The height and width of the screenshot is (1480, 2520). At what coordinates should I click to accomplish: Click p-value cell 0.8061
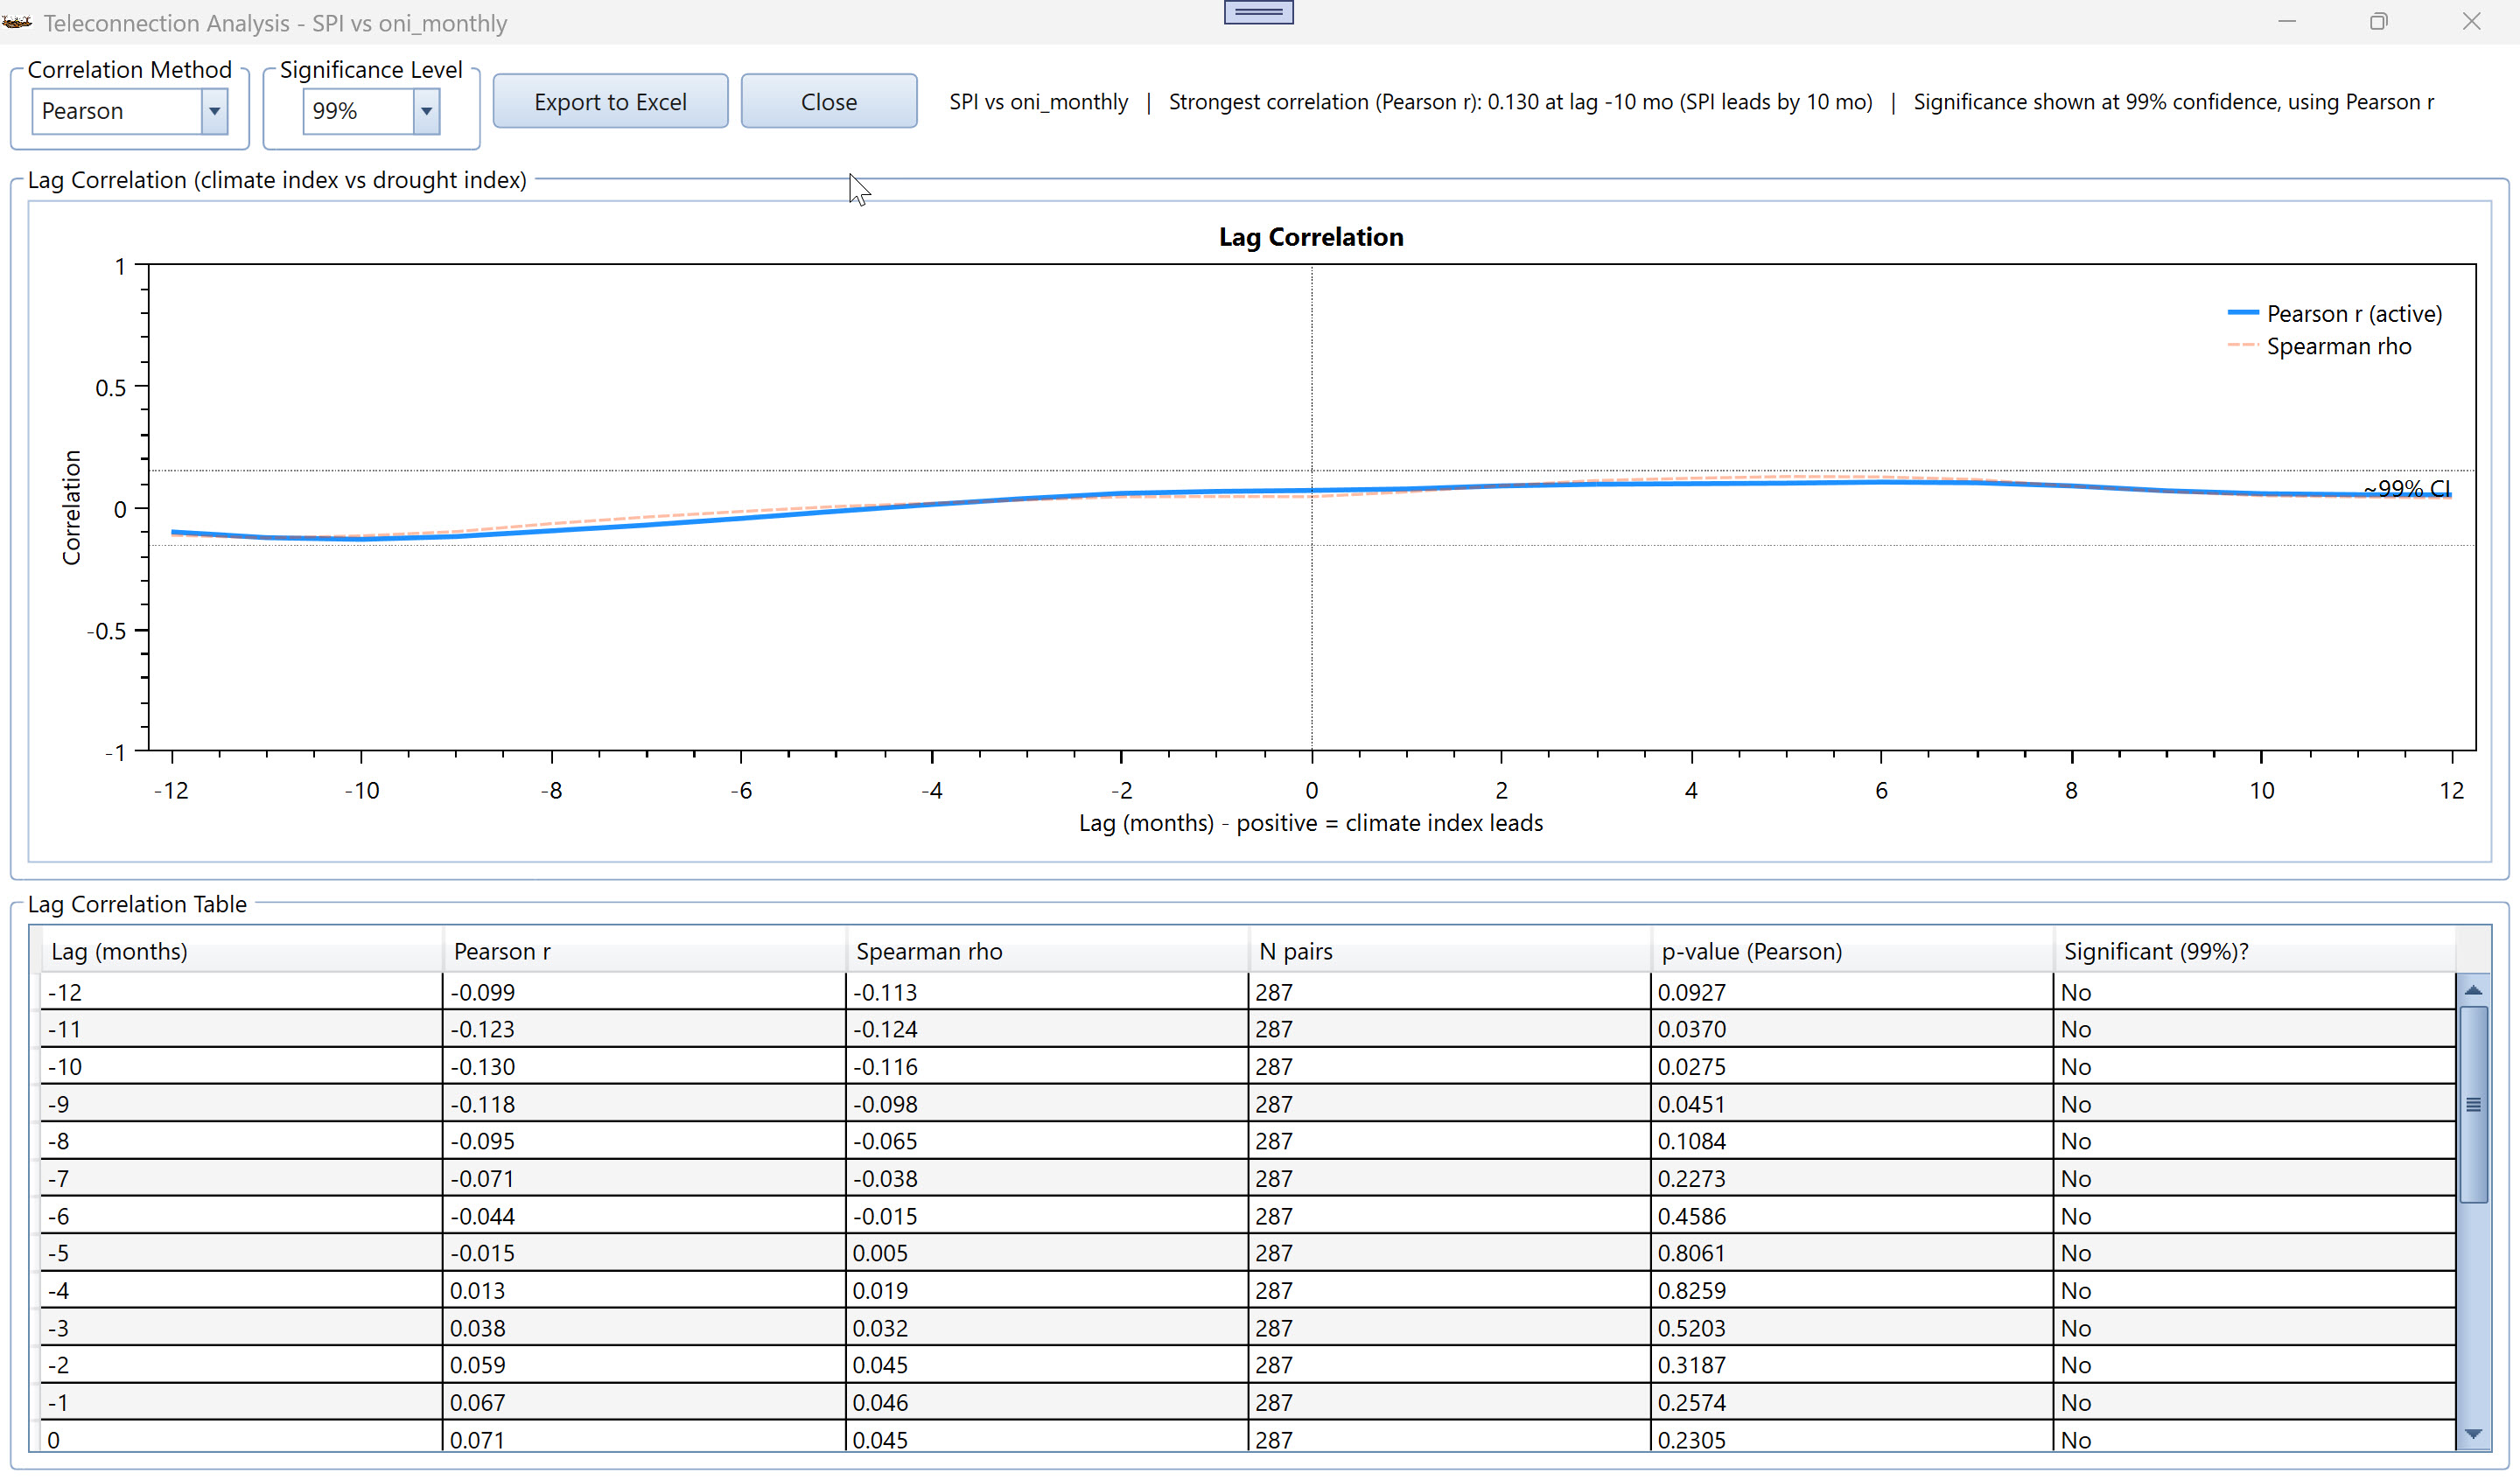[1852, 1252]
